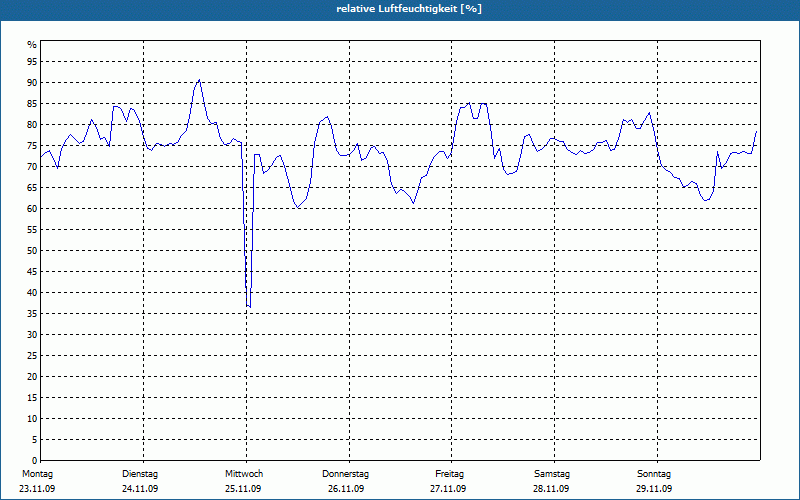Click the '%' unit label on y-axis
800x500 pixels.
32,45
